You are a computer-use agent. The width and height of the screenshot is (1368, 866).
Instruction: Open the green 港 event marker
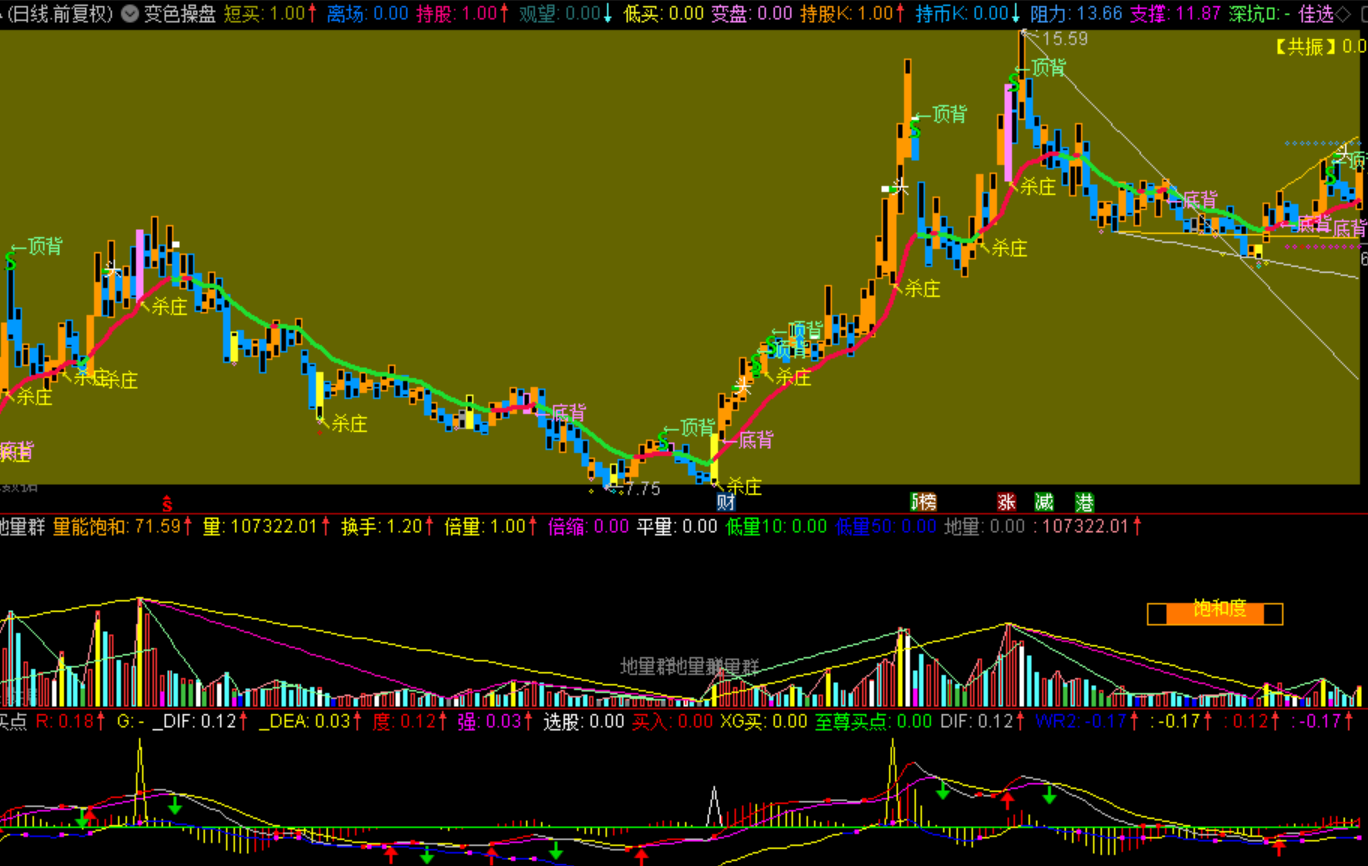coord(1084,502)
